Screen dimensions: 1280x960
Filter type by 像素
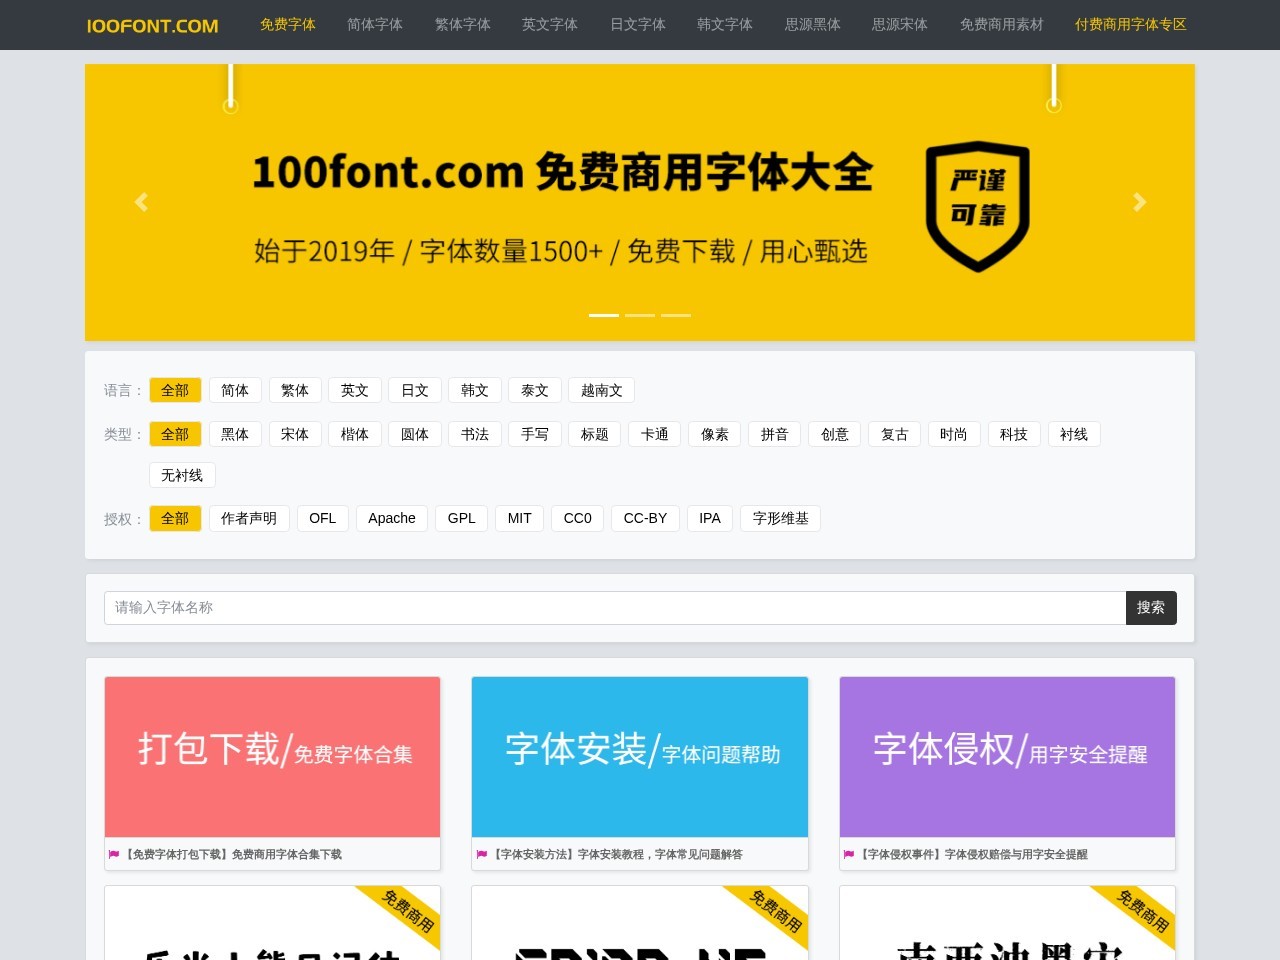tap(715, 434)
